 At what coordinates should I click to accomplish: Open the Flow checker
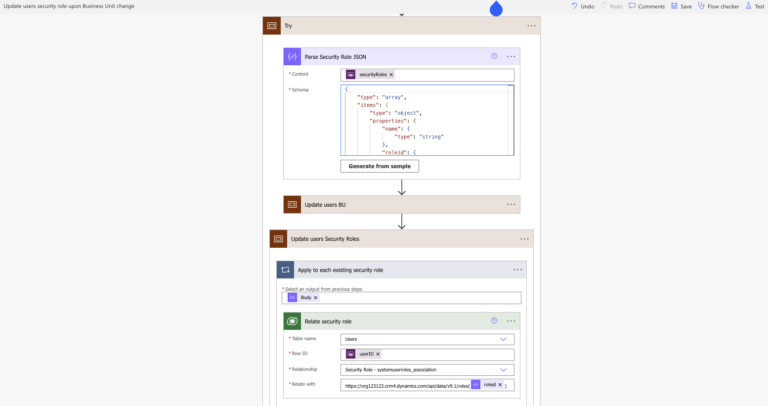(718, 6)
